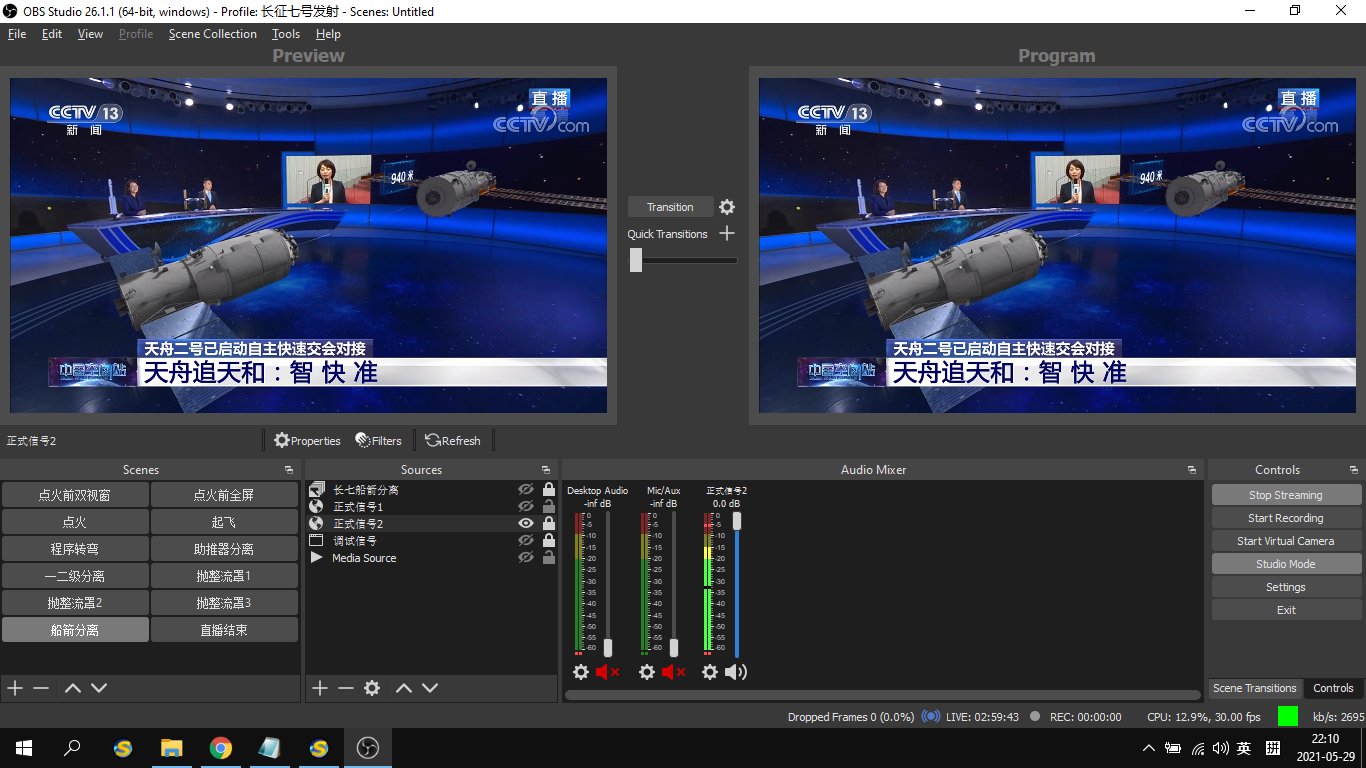Open the Help menu
Viewport: 1366px width, 768px height.
point(328,34)
